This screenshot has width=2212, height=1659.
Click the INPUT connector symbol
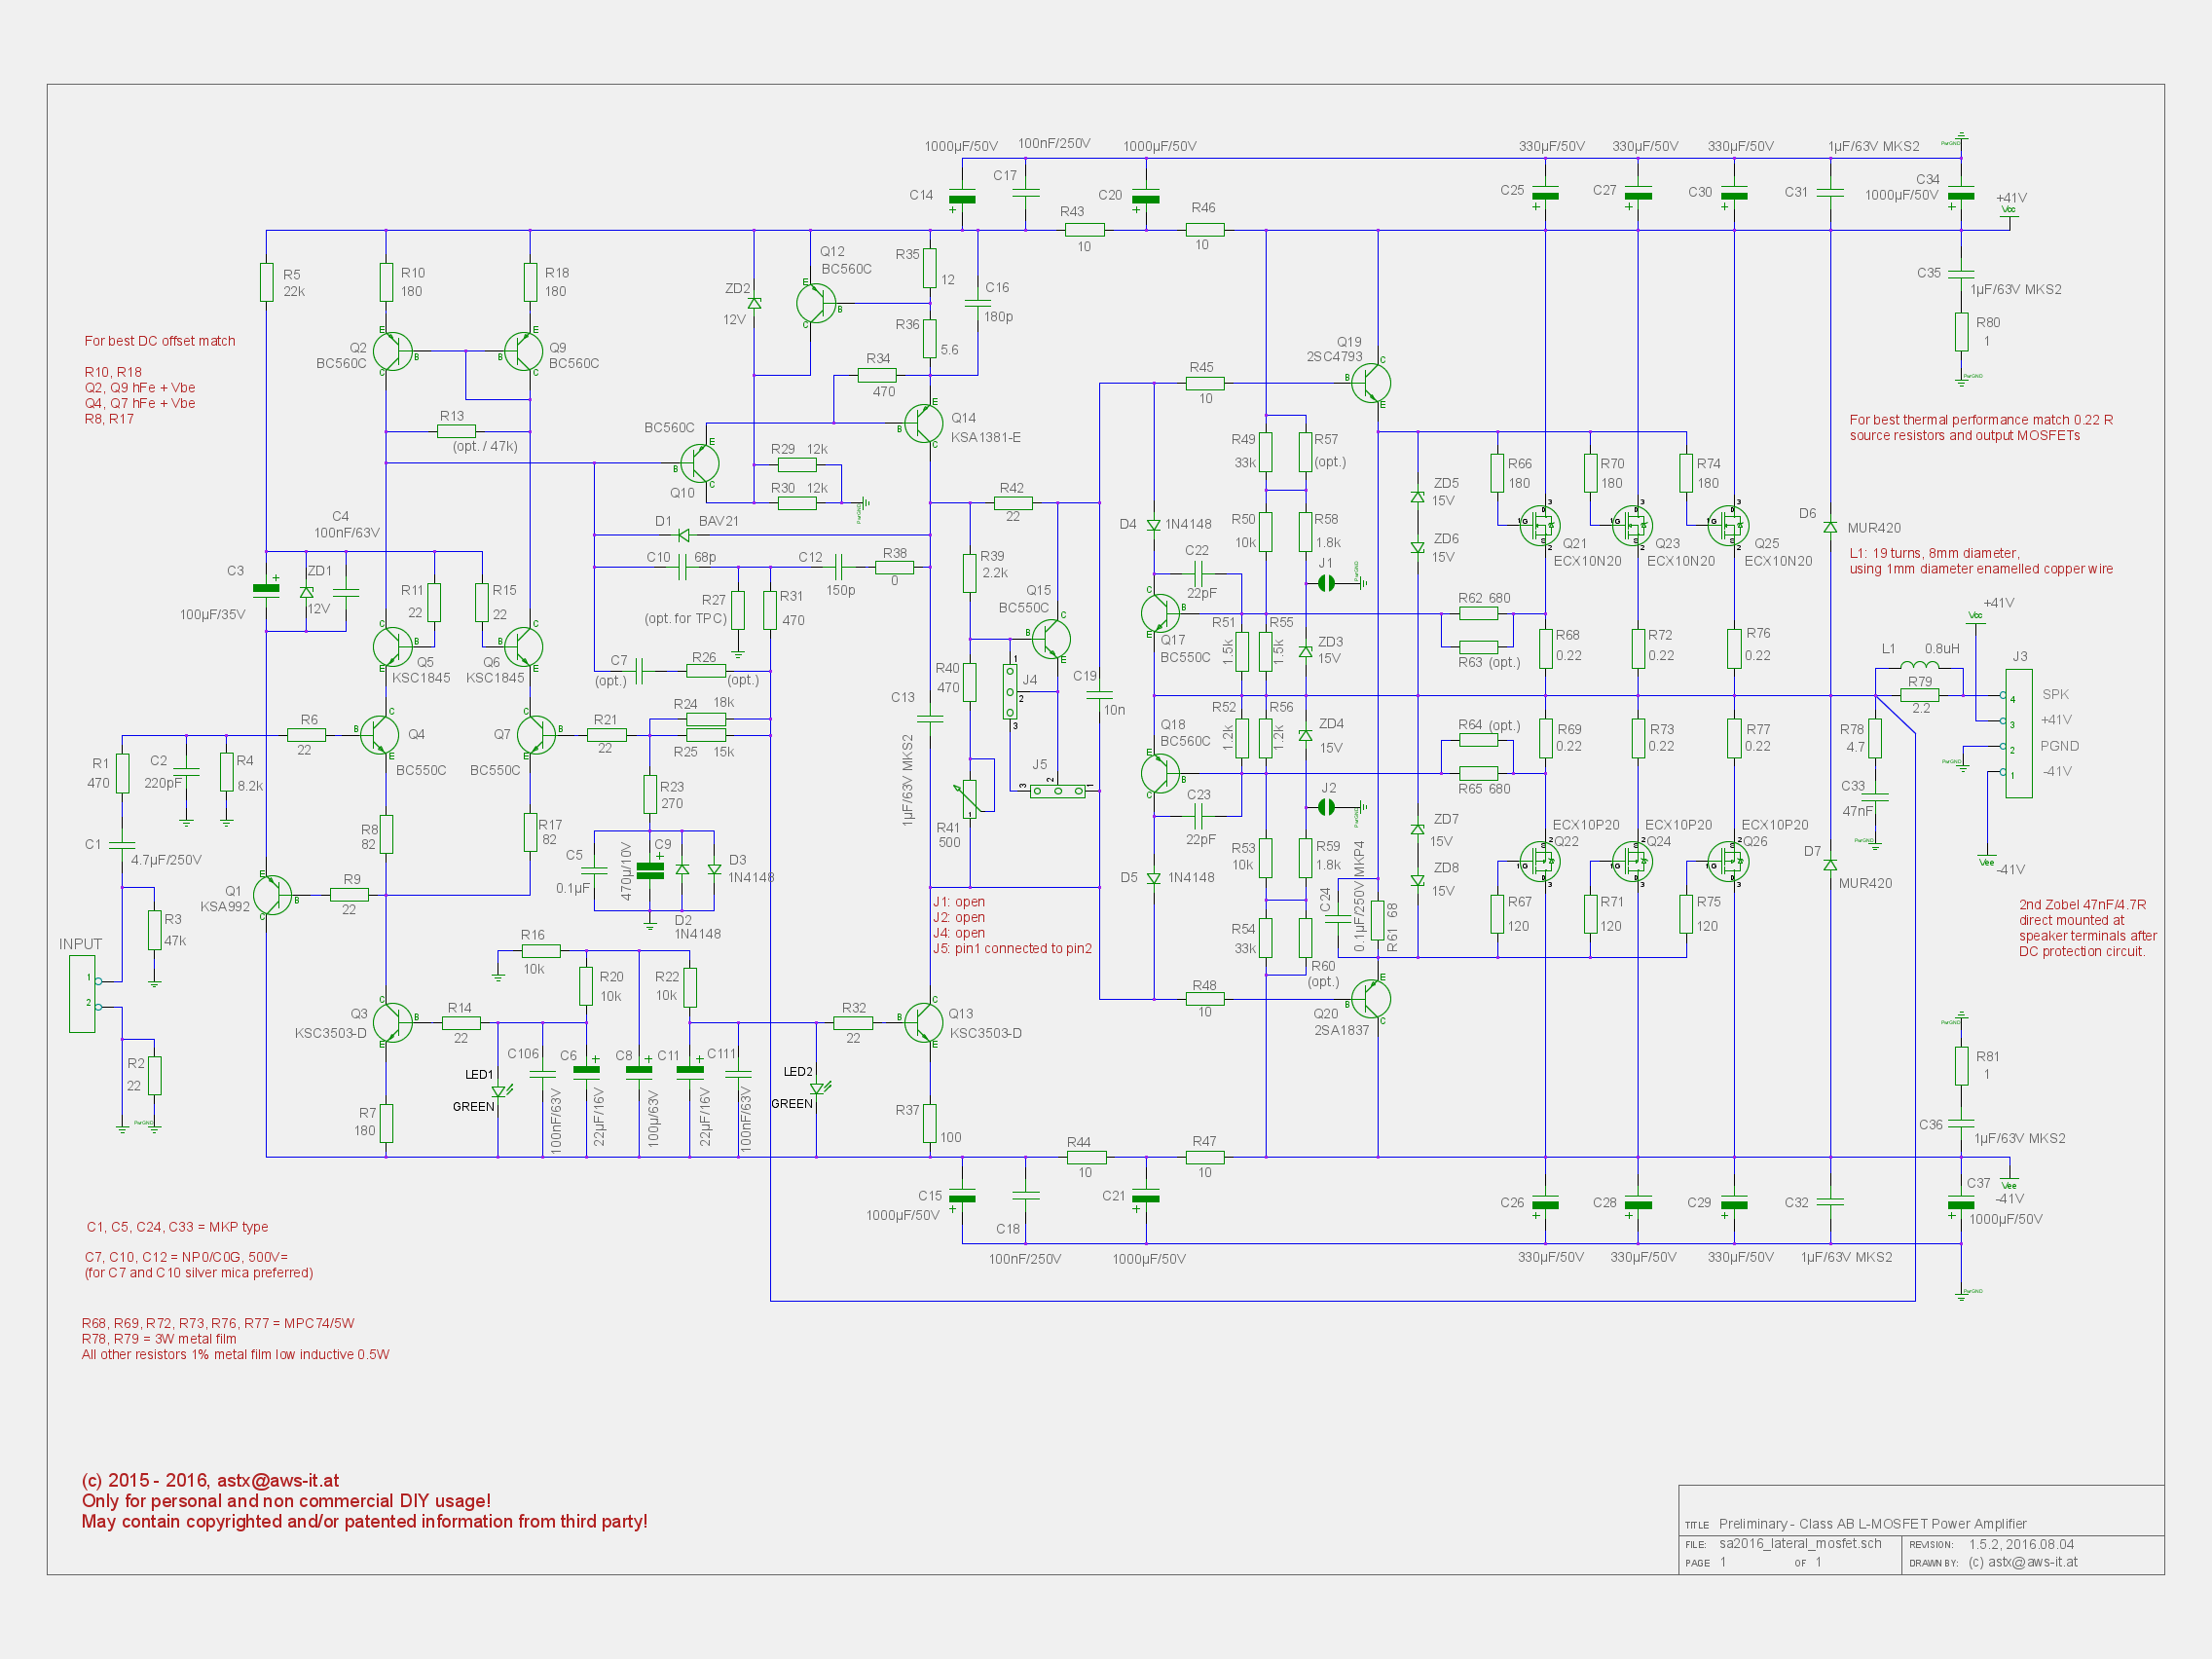point(82,993)
